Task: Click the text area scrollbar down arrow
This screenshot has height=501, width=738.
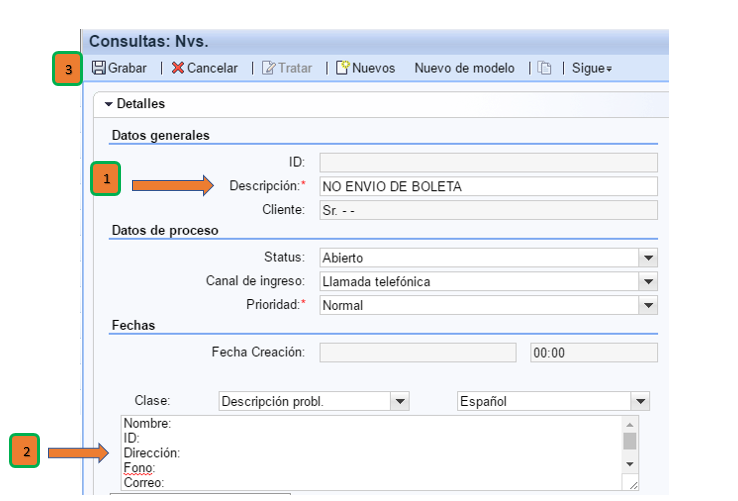Action: coord(630,464)
